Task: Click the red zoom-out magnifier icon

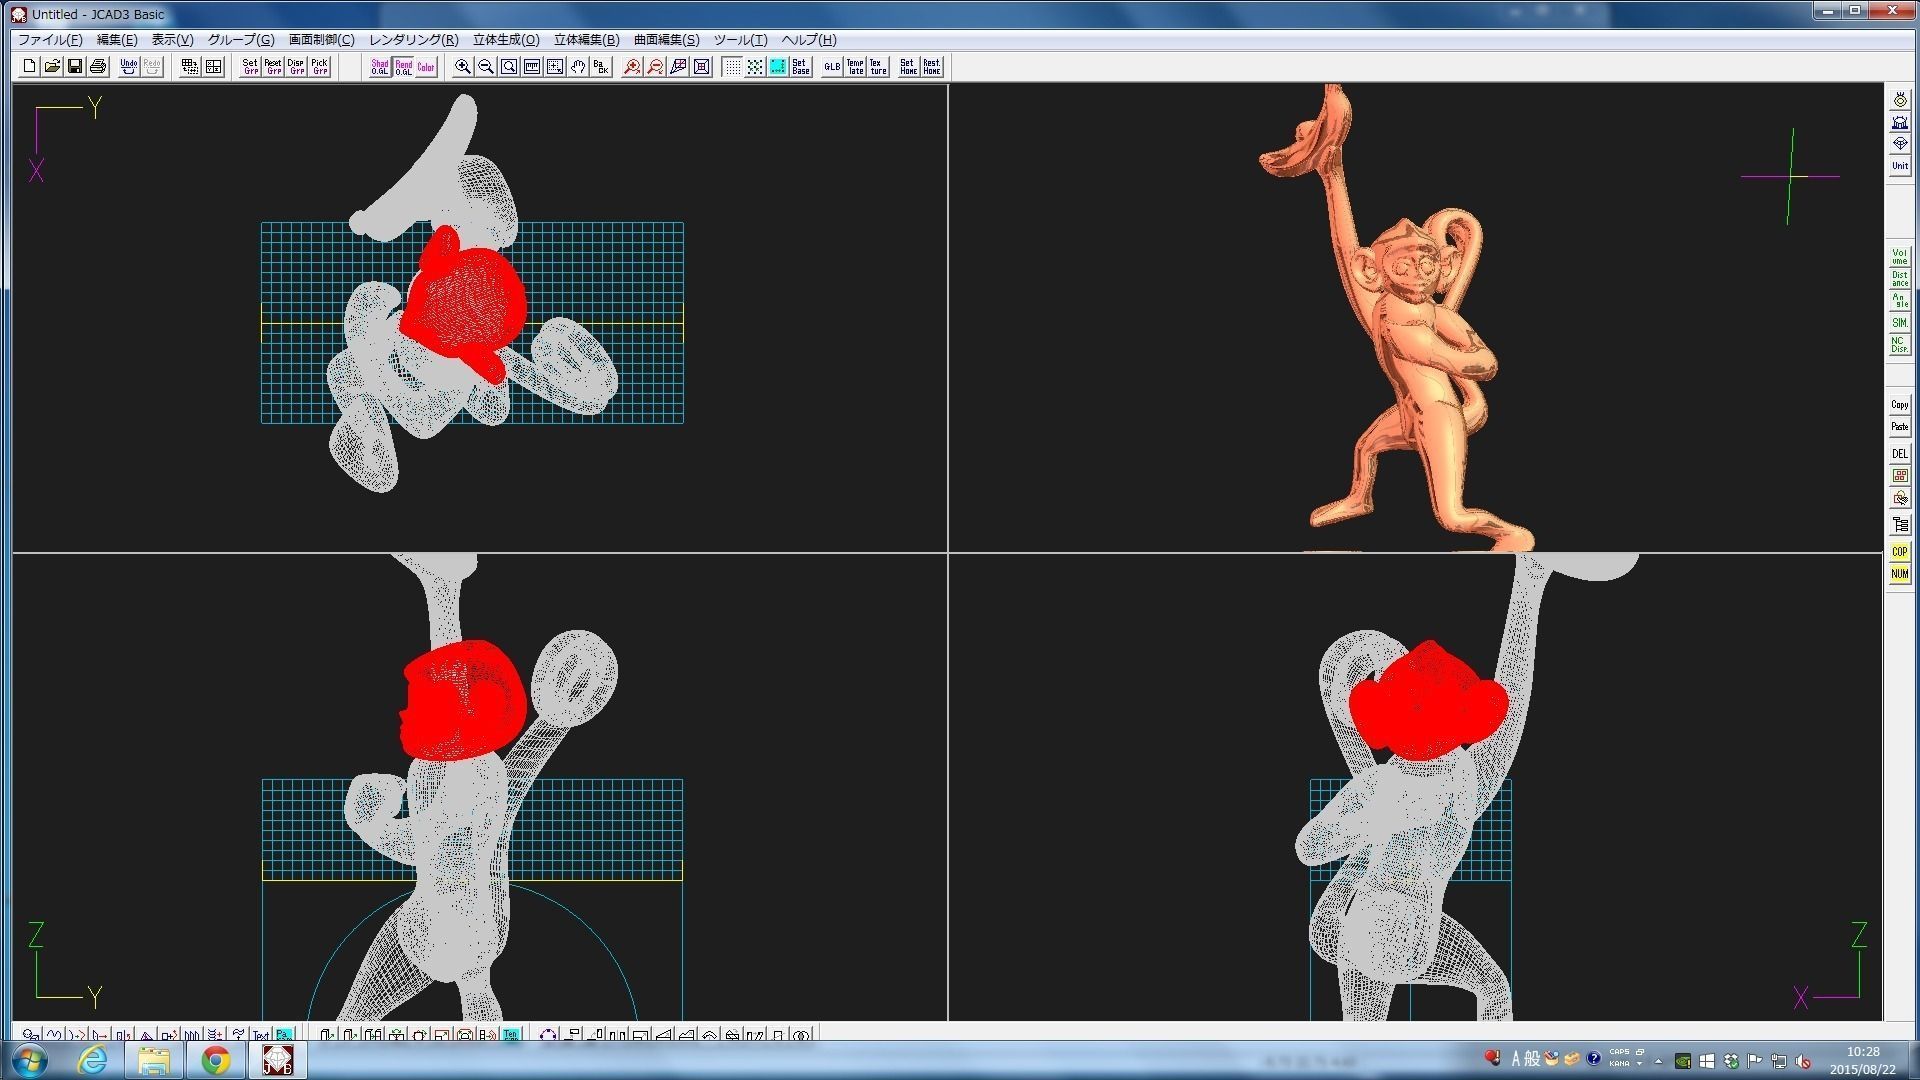Action: [655, 67]
